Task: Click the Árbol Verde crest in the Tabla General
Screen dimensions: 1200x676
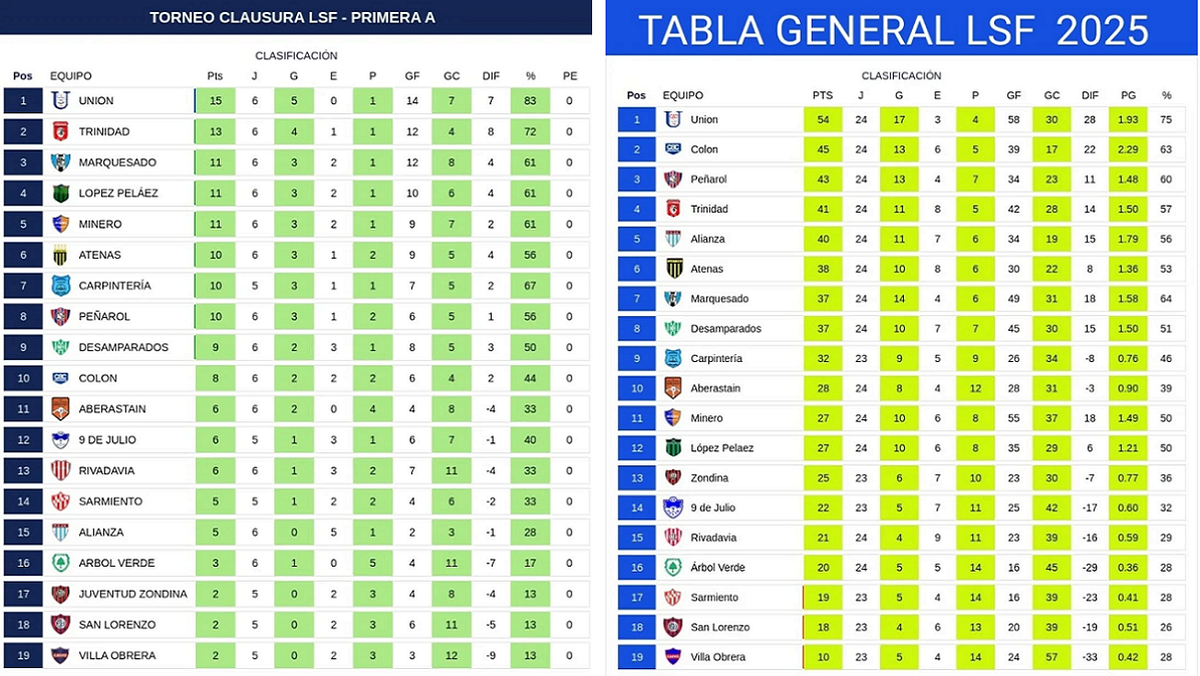Action: 673,567
